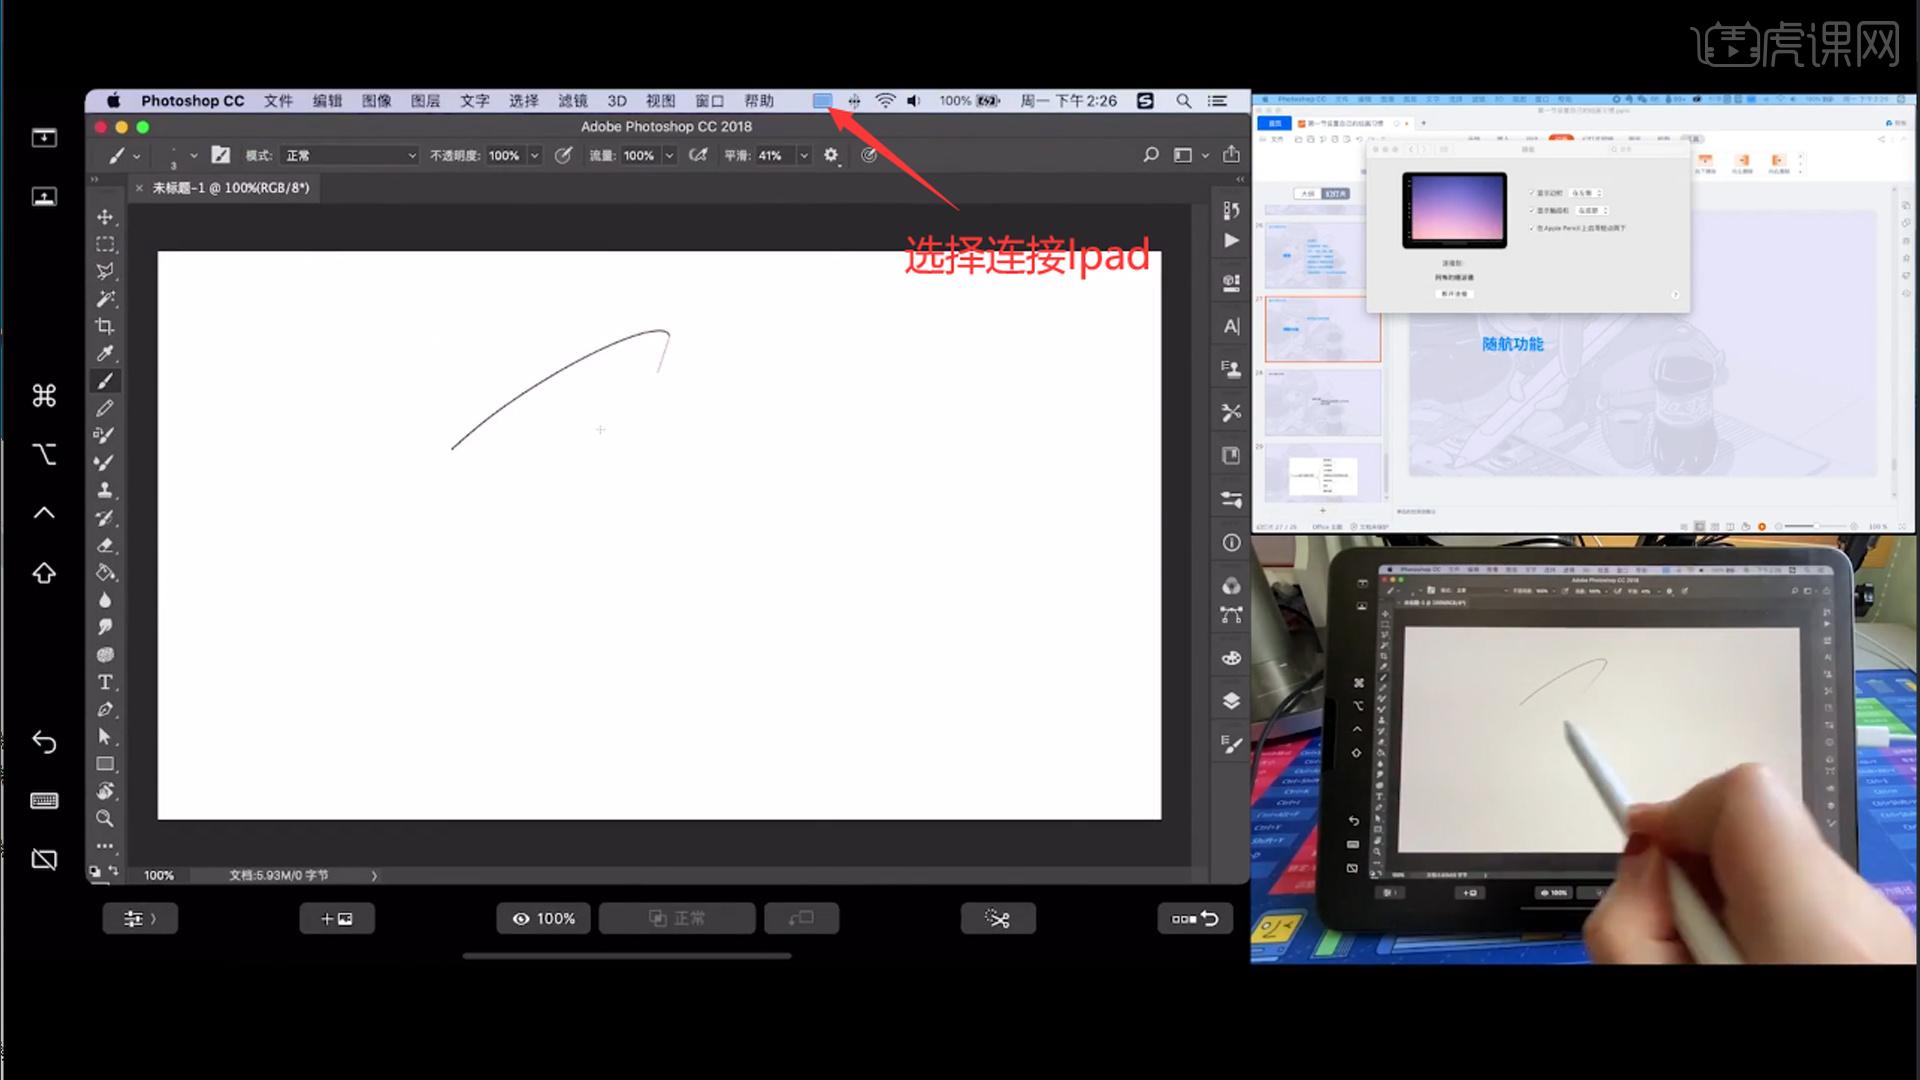Select the Horizontal Type tool
Image resolution: width=1920 pixels, height=1080 pixels.
click(x=105, y=682)
